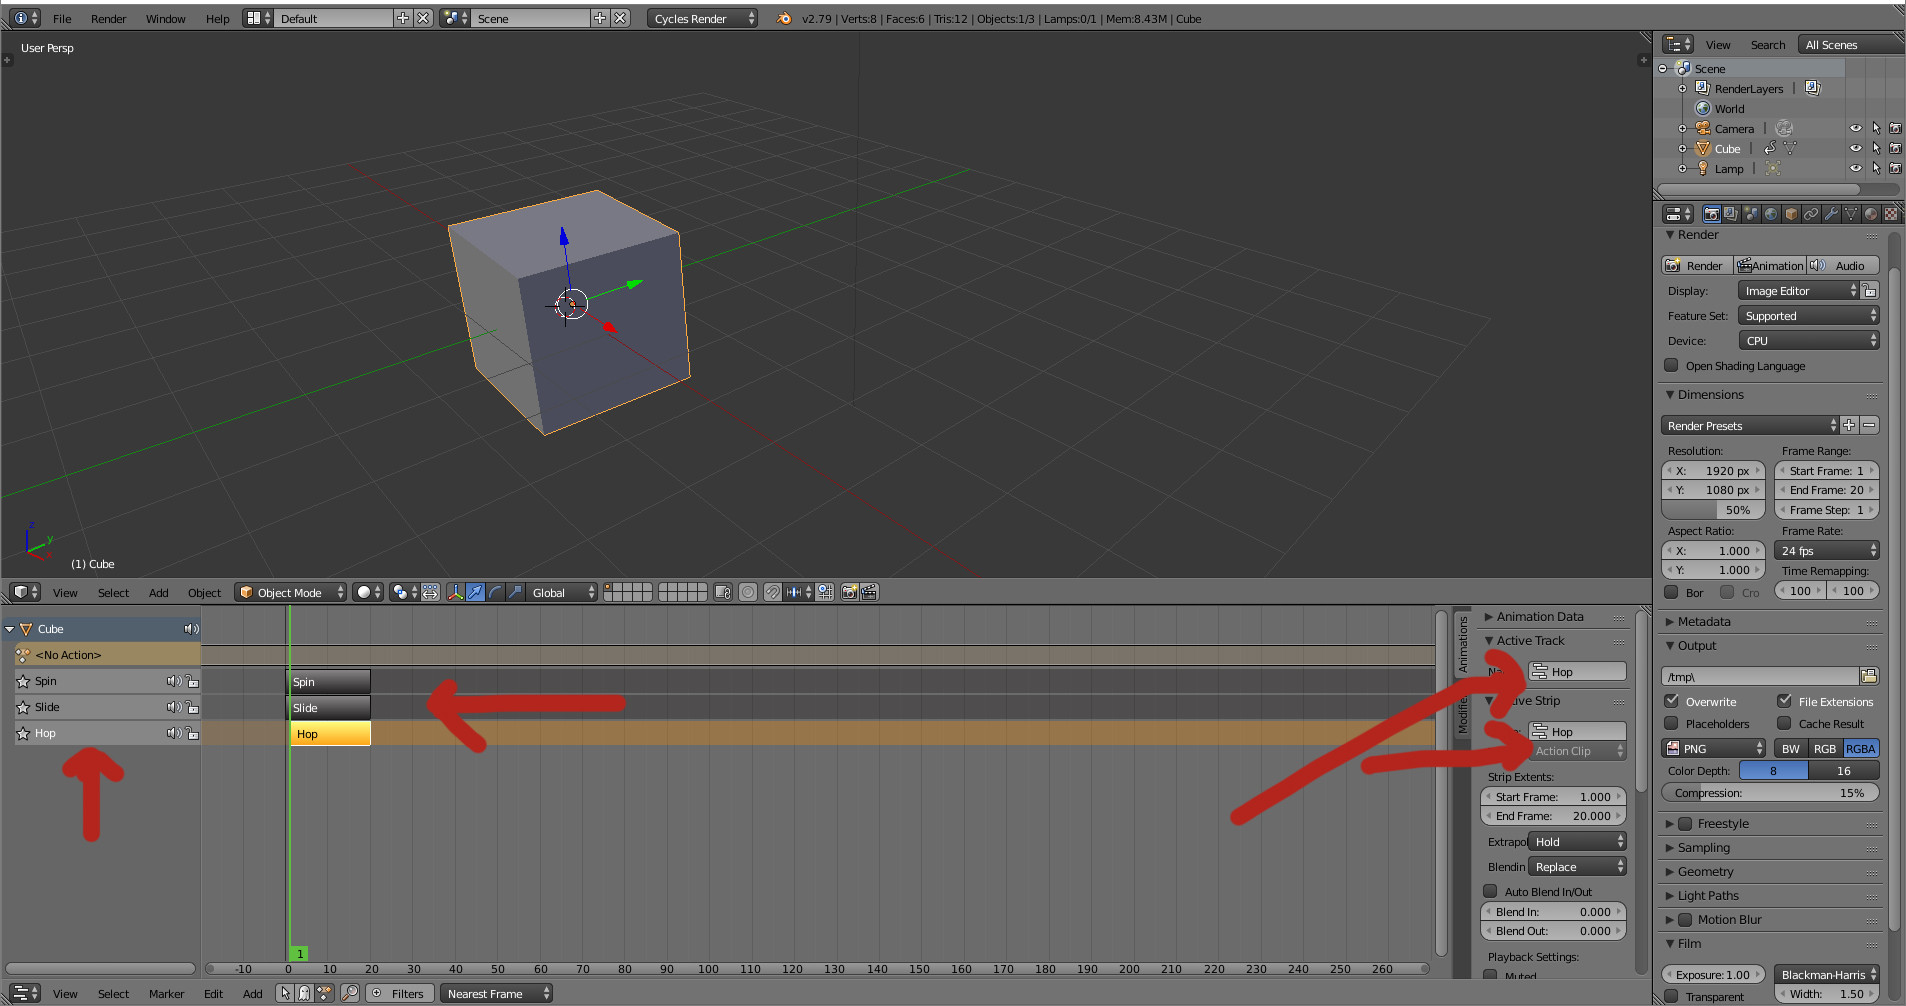The image size is (1906, 1006).
Task: Open the Global orientation dropdown
Action: point(561,592)
